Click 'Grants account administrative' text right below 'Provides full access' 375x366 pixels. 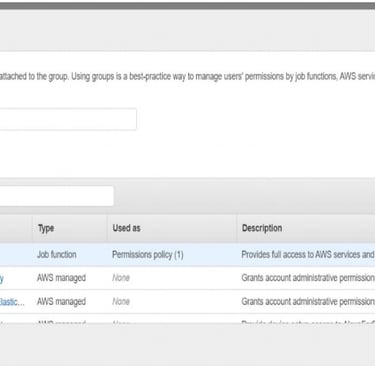click(308, 278)
